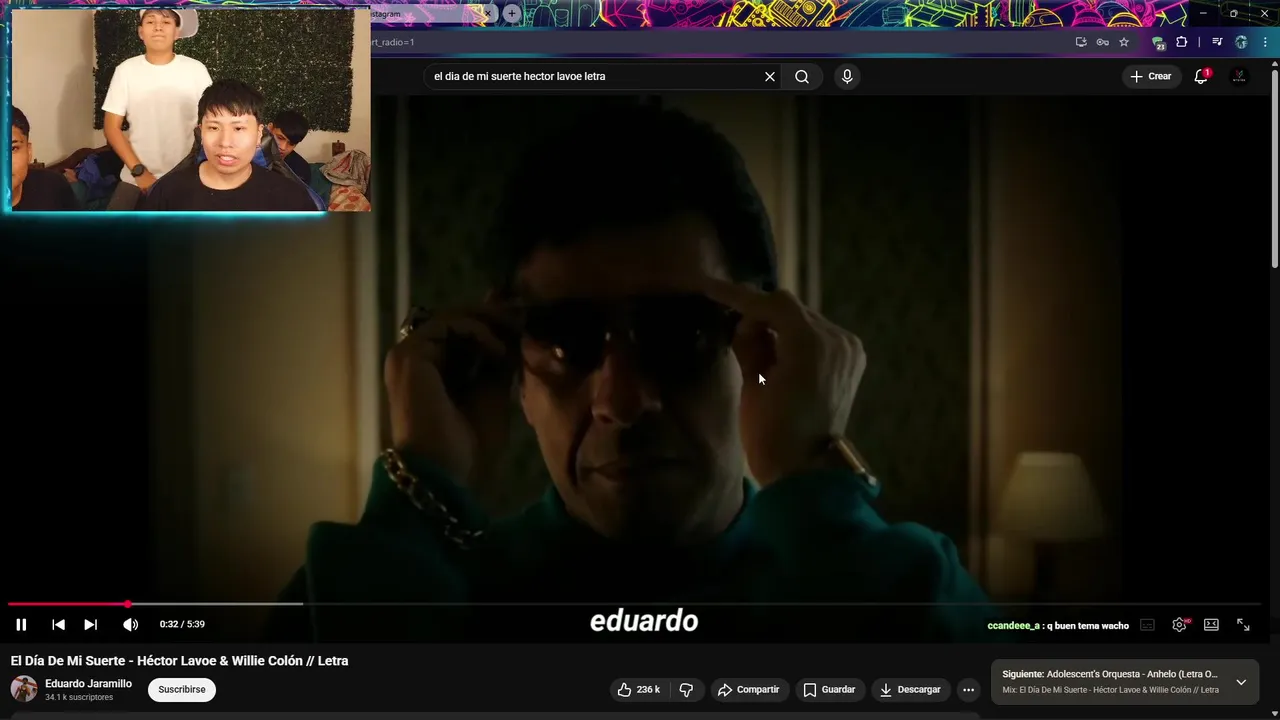The image size is (1280, 720).
Task: Start voice search with the microphone icon
Action: pyautogui.click(x=847, y=76)
